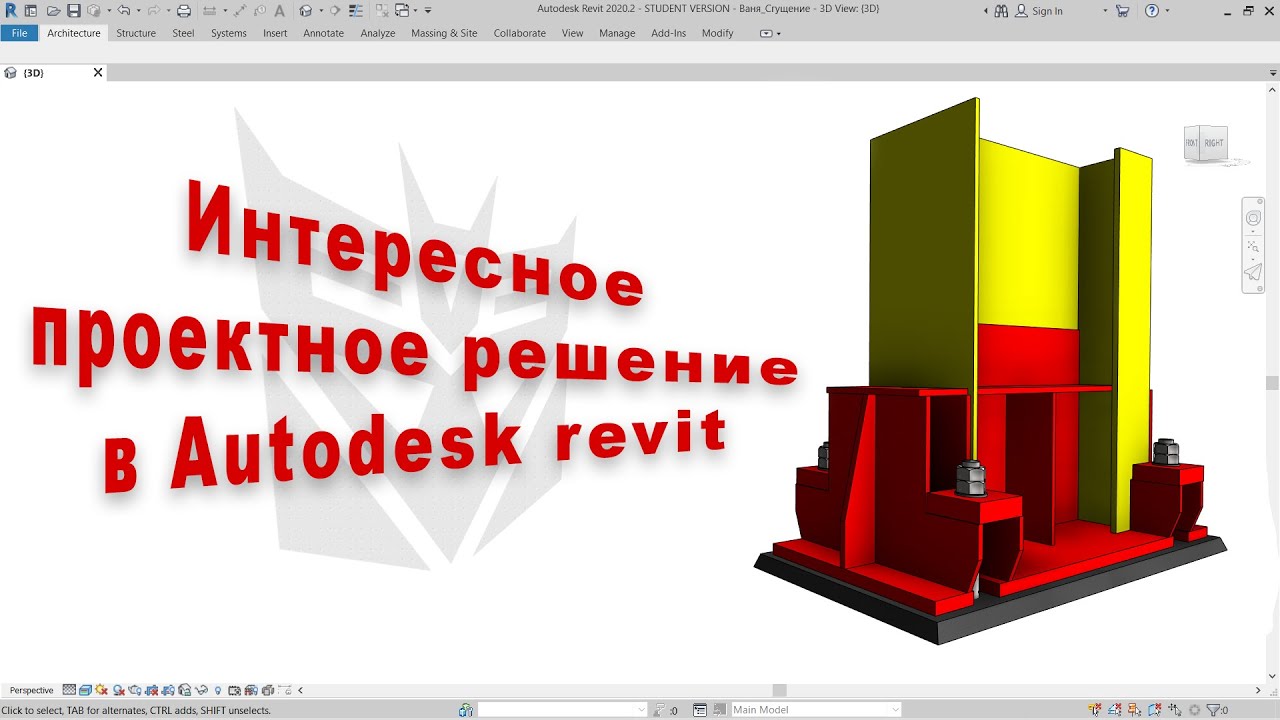Toggle Crop View icon

click(x=151, y=690)
